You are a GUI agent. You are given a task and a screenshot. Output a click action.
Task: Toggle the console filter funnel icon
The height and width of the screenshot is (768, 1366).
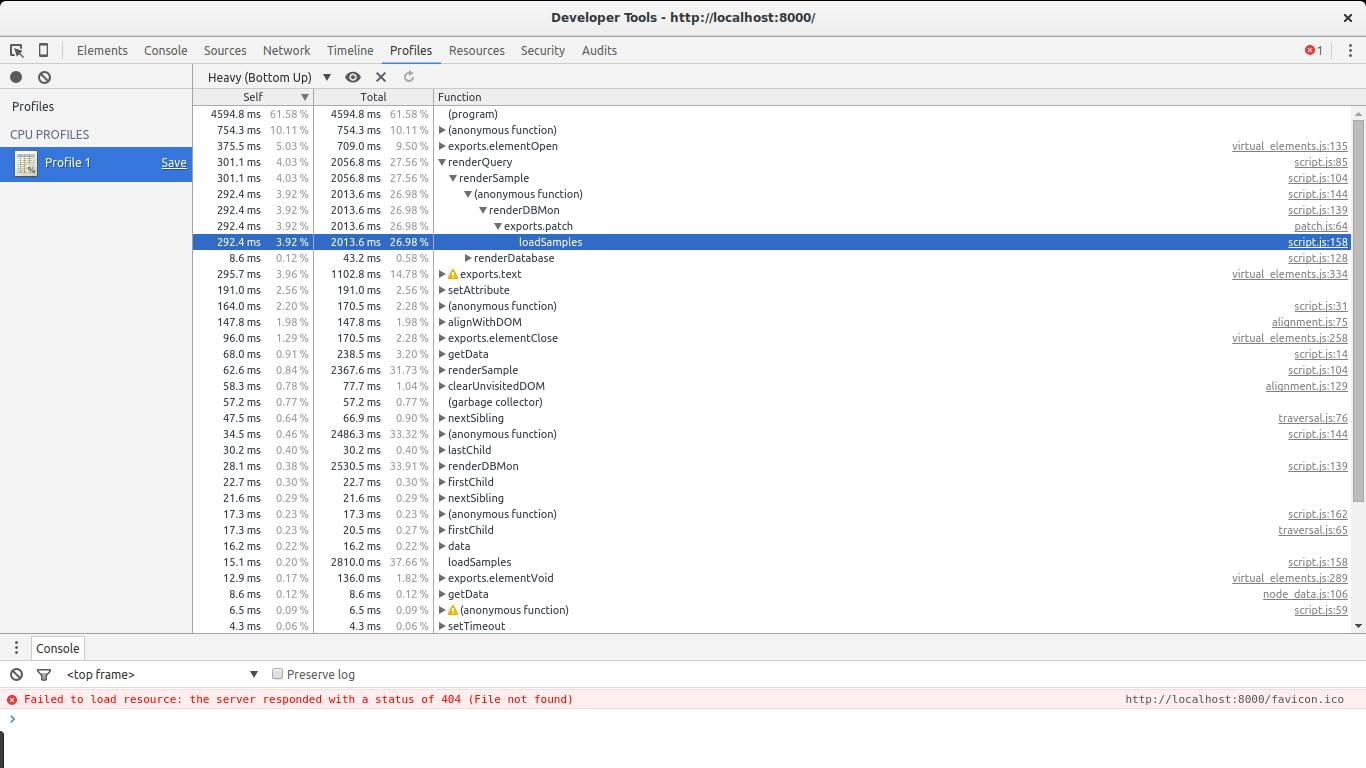click(44, 674)
